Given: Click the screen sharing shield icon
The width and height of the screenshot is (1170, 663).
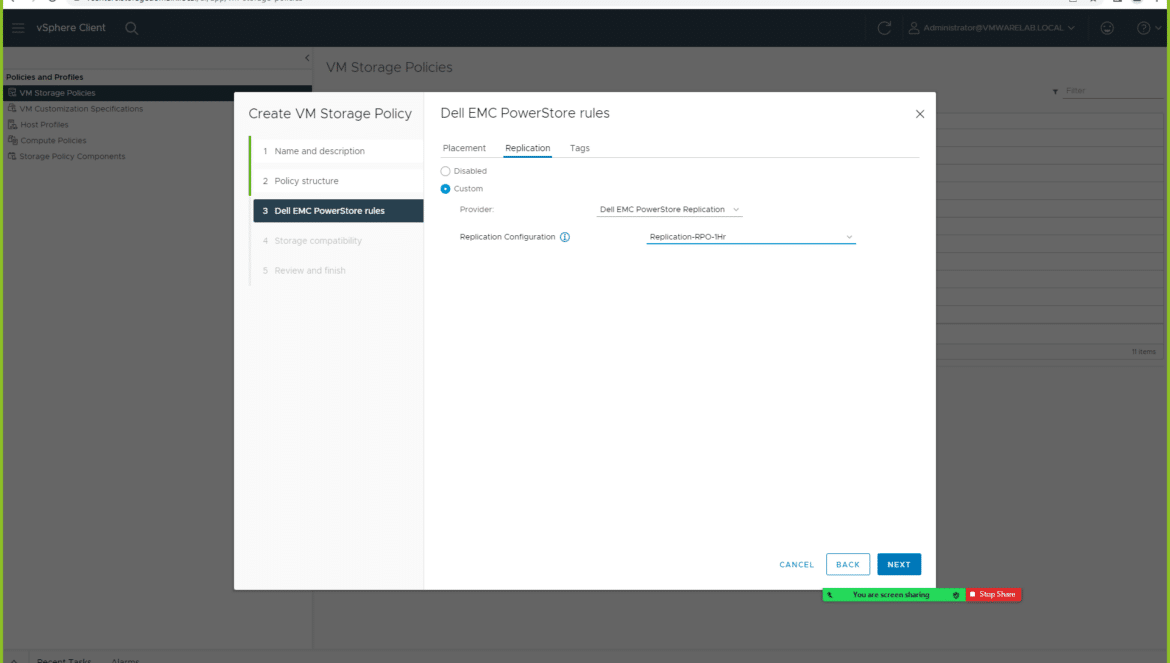Looking at the screenshot, I should pos(956,595).
